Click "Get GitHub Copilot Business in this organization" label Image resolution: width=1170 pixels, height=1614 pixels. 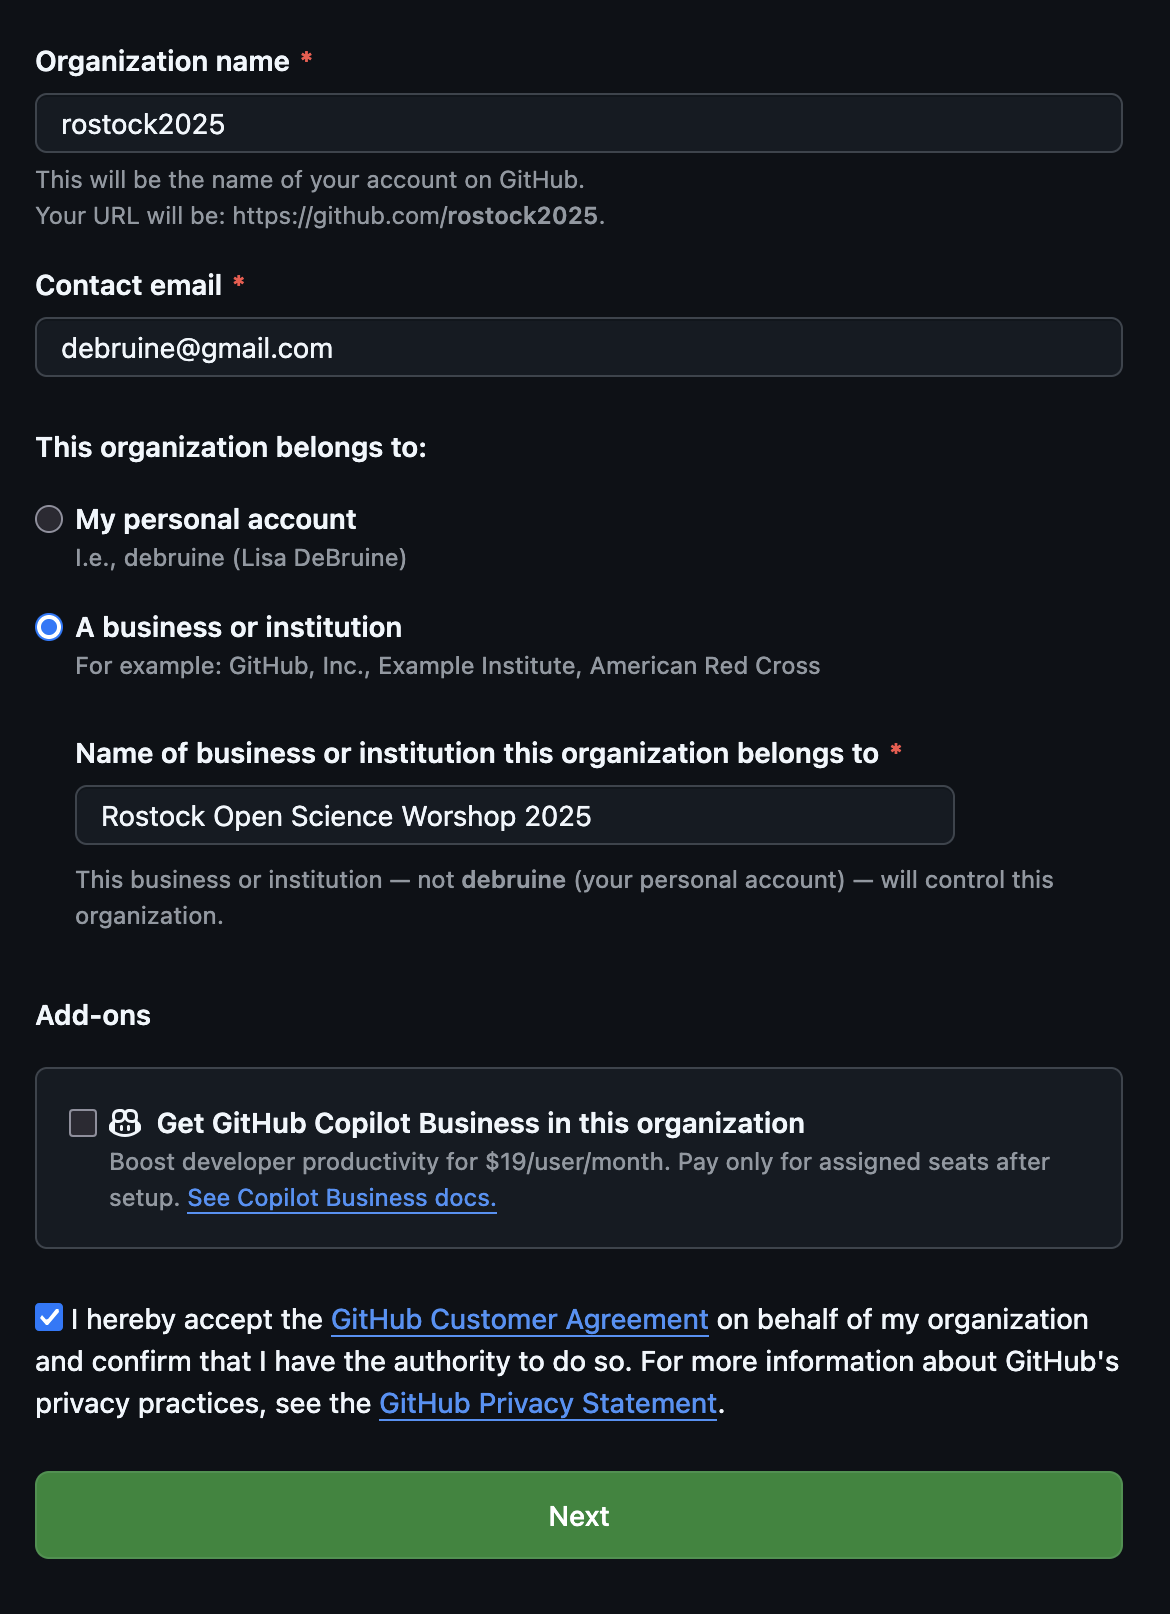point(480,1124)
